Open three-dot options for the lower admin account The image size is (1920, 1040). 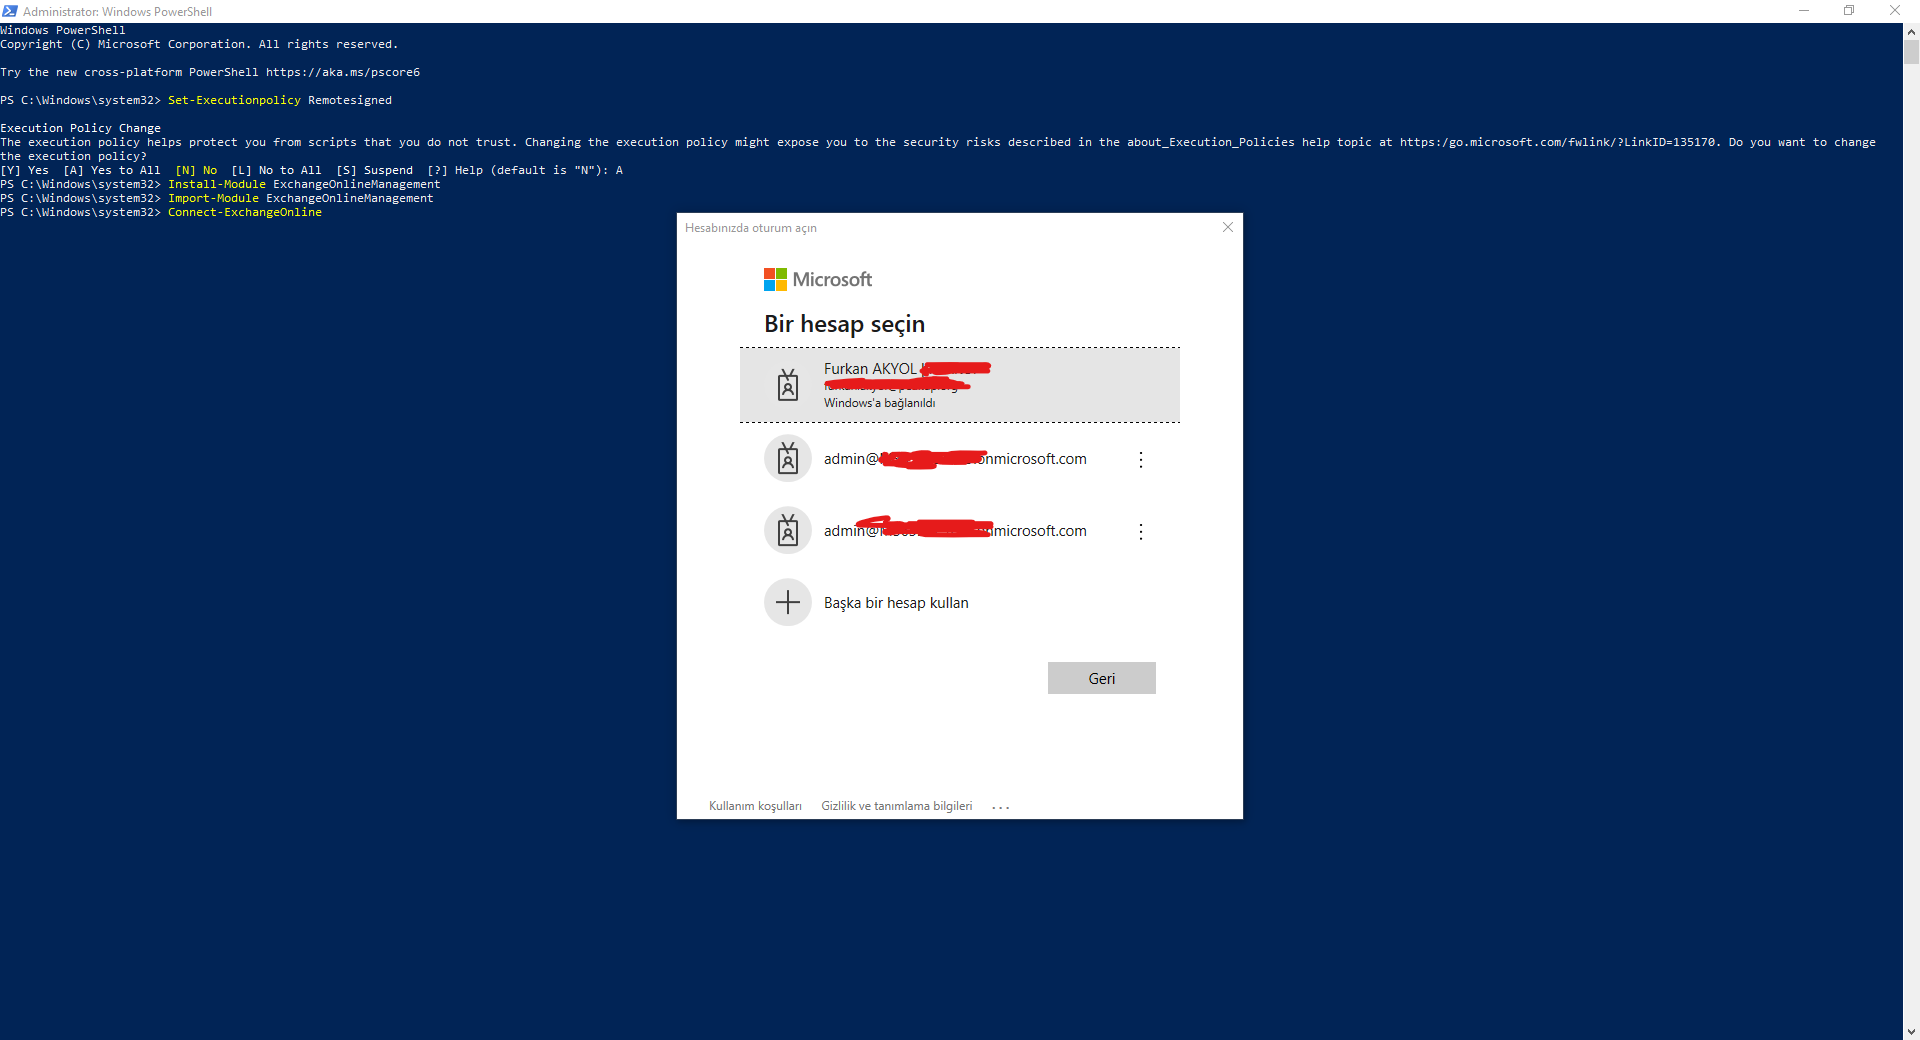coord(1140,532)
